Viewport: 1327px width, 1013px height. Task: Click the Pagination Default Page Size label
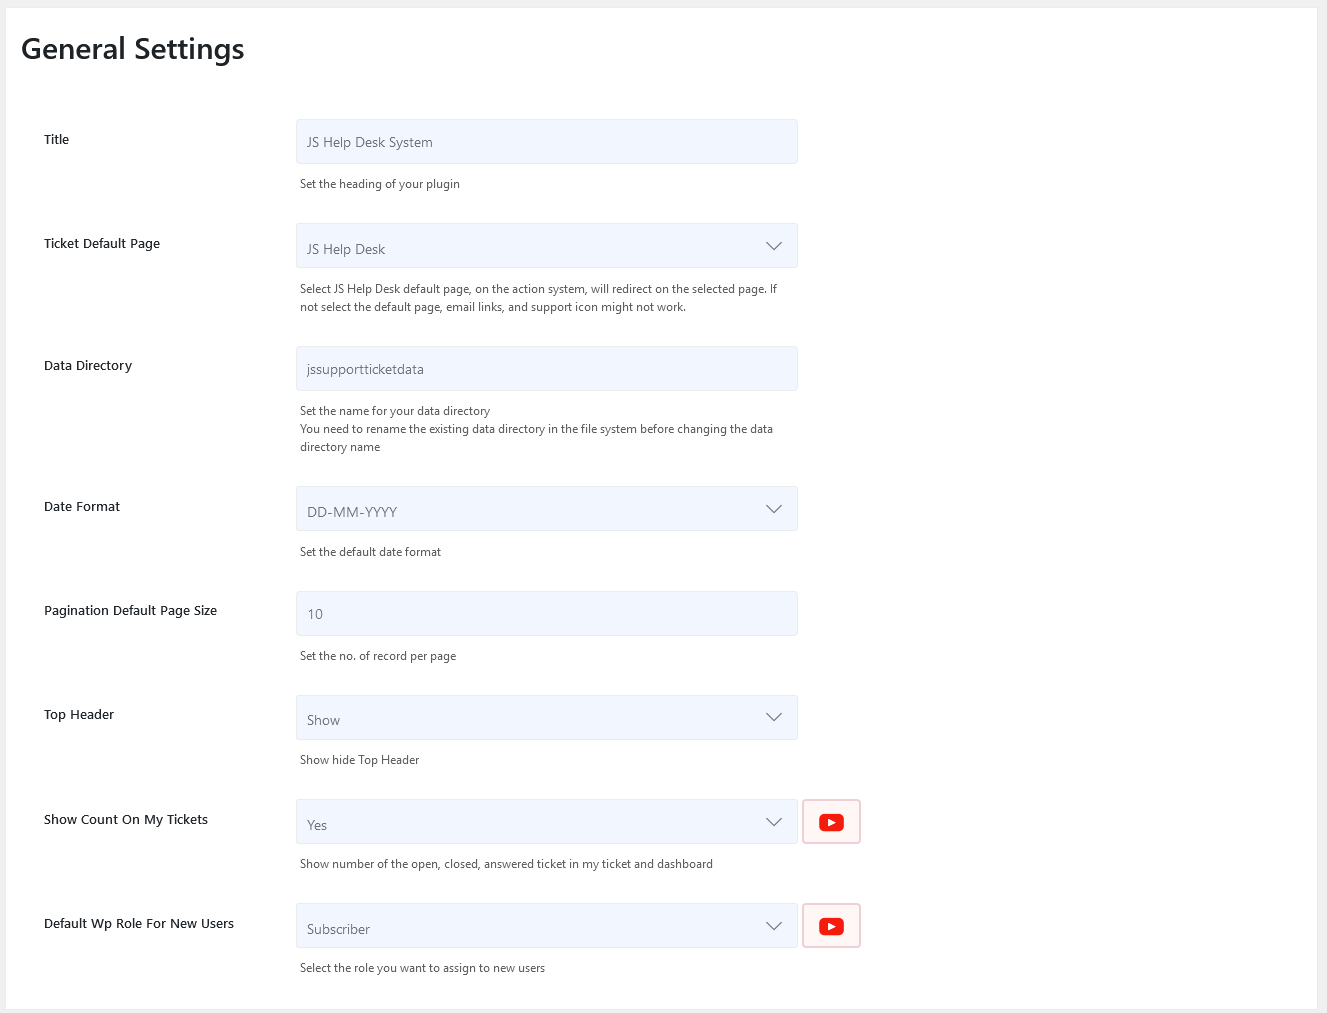point(130,611)
